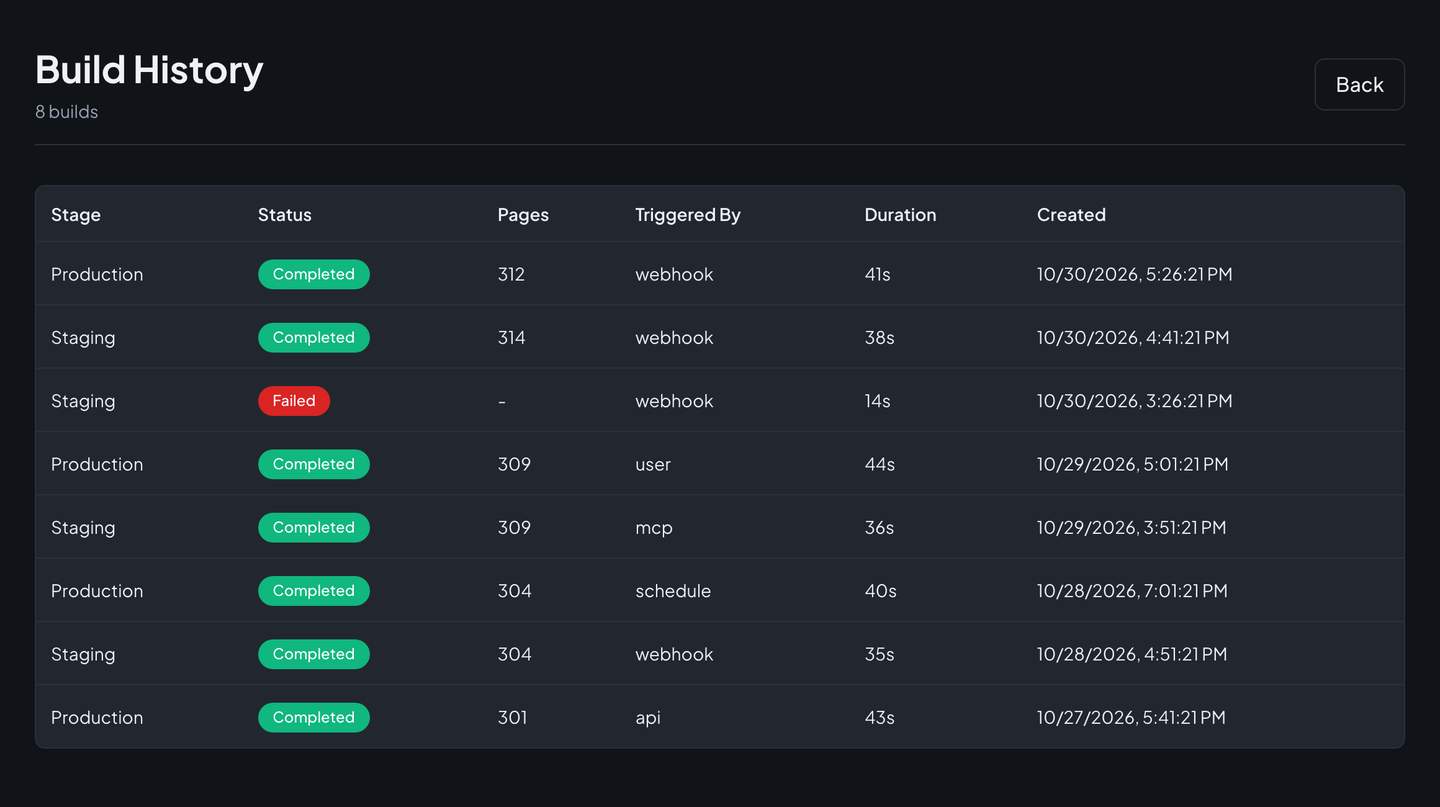Image resolution: width=1440 pixels, height=807 pixels.
Task: Click the Duration column header
Action: click(x=900, y=214)
